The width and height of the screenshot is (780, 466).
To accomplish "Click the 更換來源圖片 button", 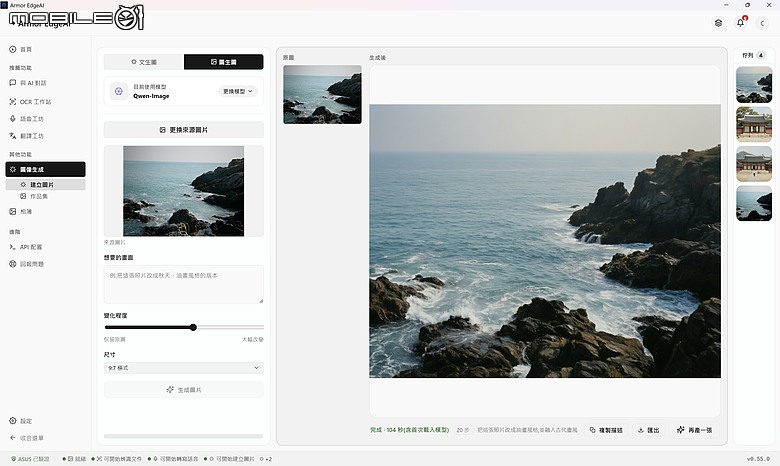I will [x=184, y=130].
